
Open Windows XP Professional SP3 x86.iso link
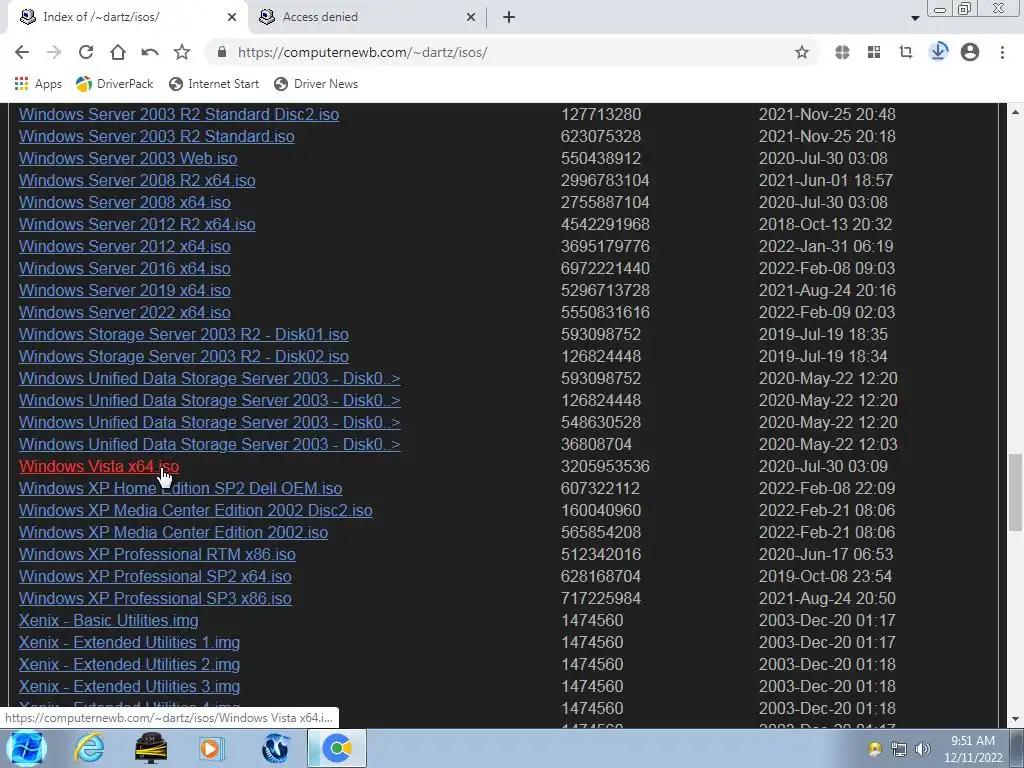tap(155, 598)
